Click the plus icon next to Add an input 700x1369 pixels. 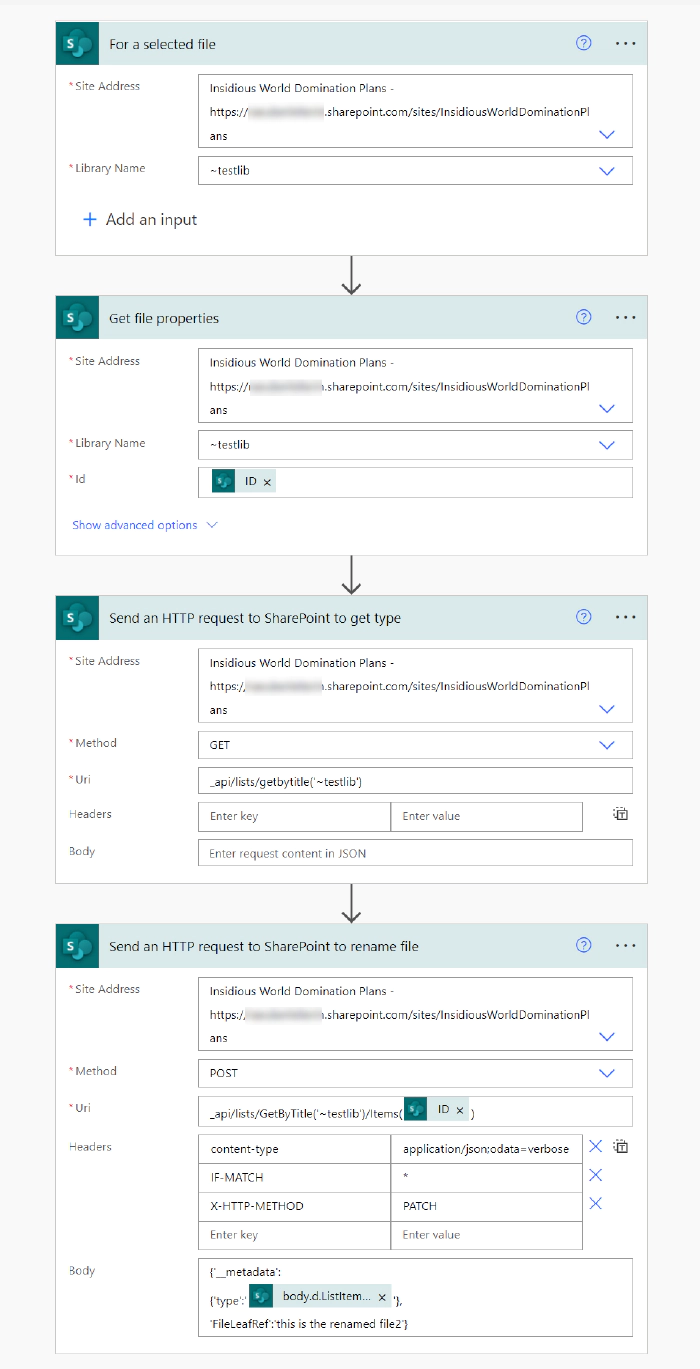[x=90, y=219]
